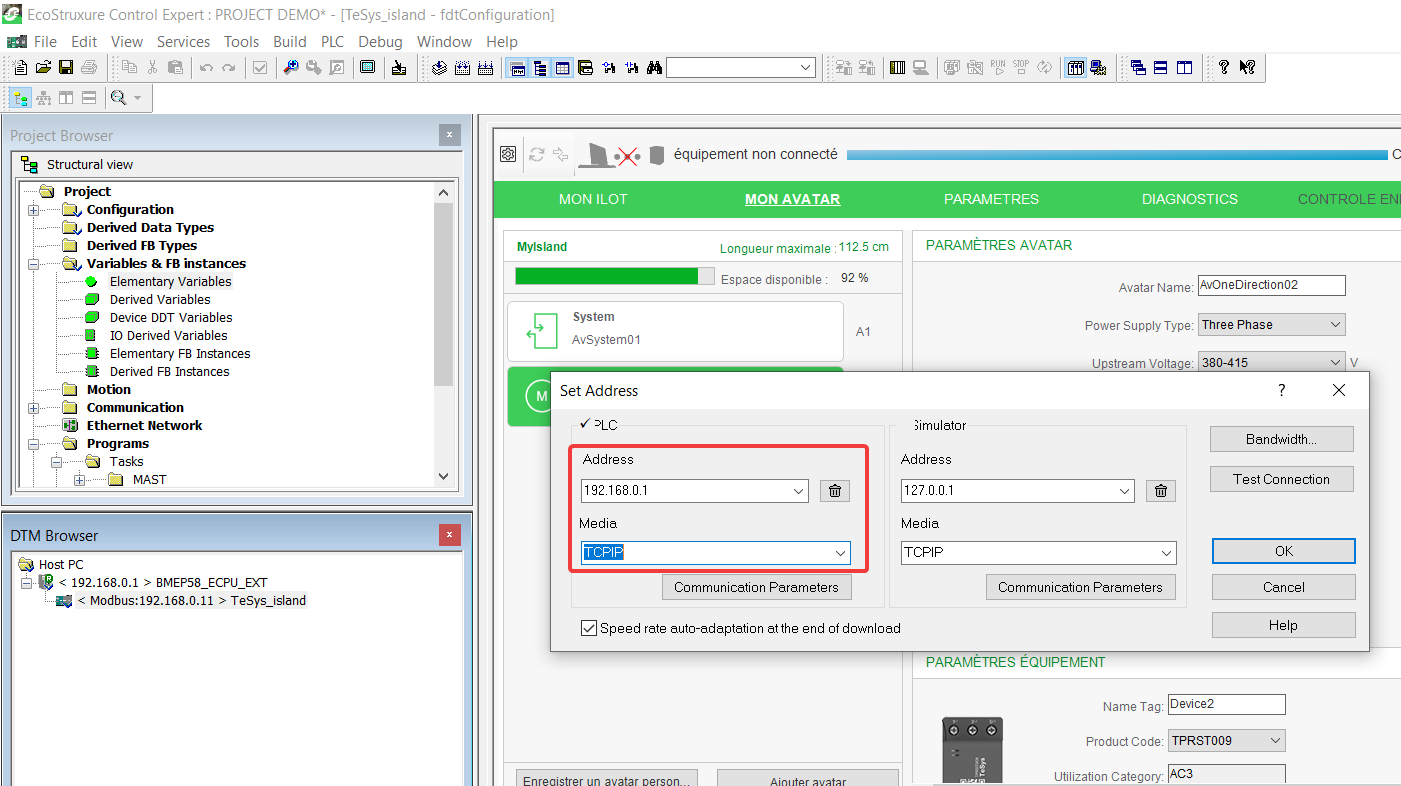The width and height of the screenshot is (1401, 786).
Task: Select TeSys_island node in DTM Browser
Action: coord(192,601)
